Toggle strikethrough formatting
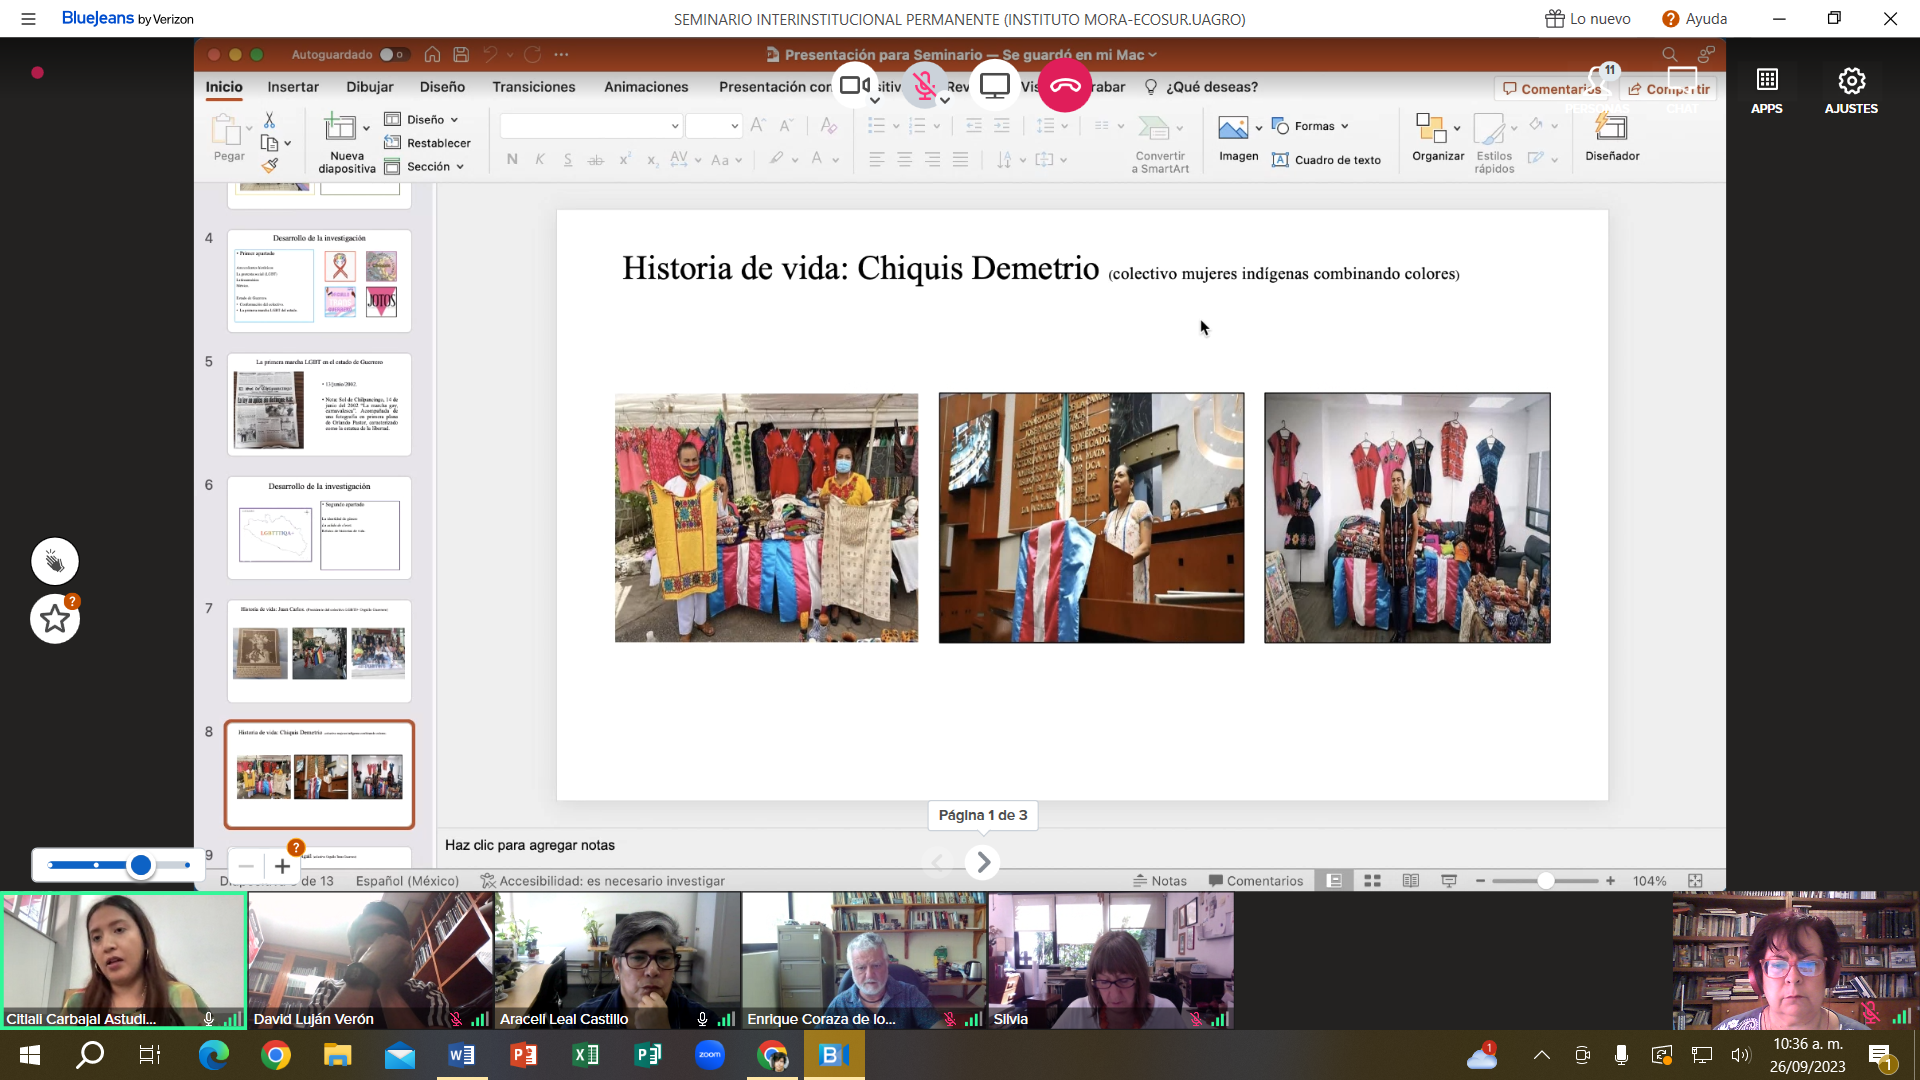The width and height of the screenshot is (1920, 1080). pyautogui.click(x=596, y=159)
